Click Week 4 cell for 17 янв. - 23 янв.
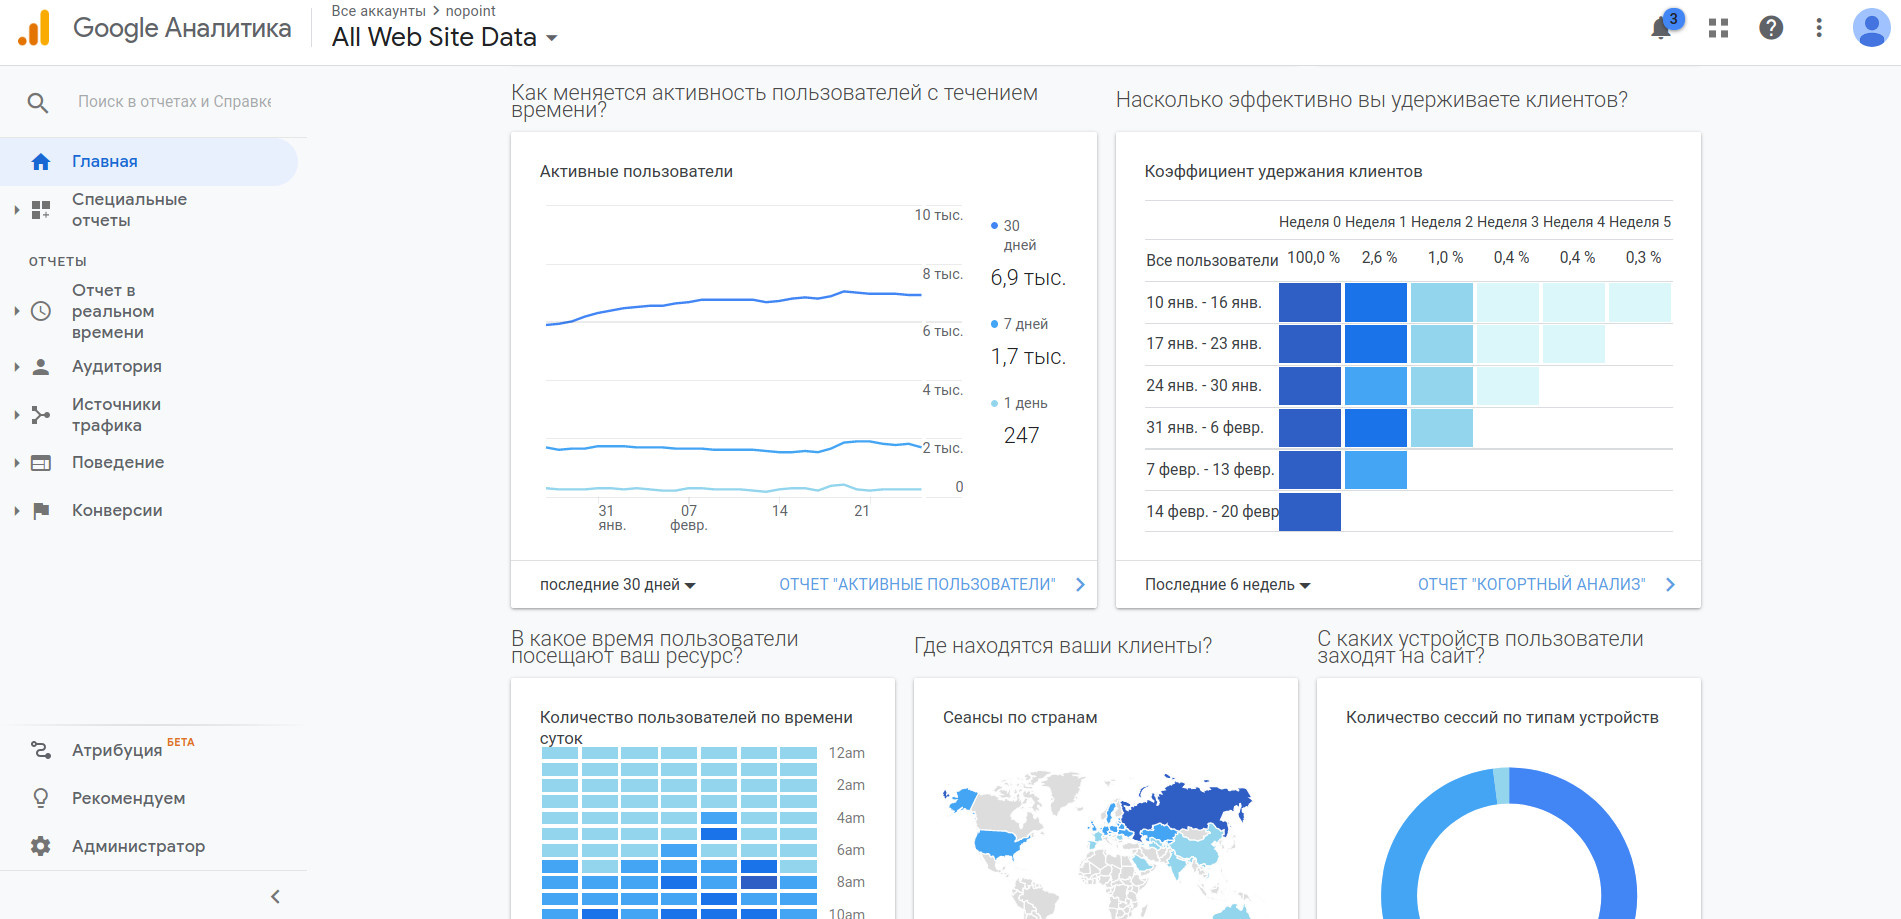This screenshot has width=1901, height=919. (1574, 344)
